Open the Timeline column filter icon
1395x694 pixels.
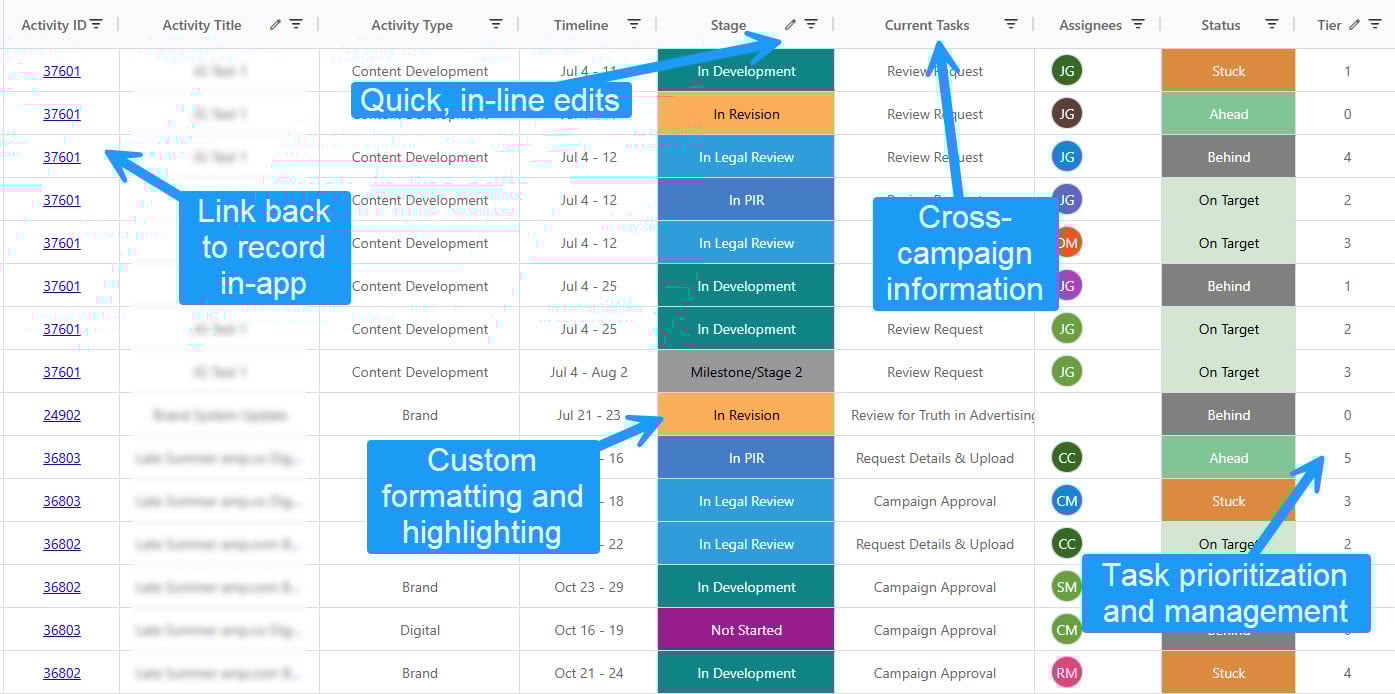click(634, 25)
